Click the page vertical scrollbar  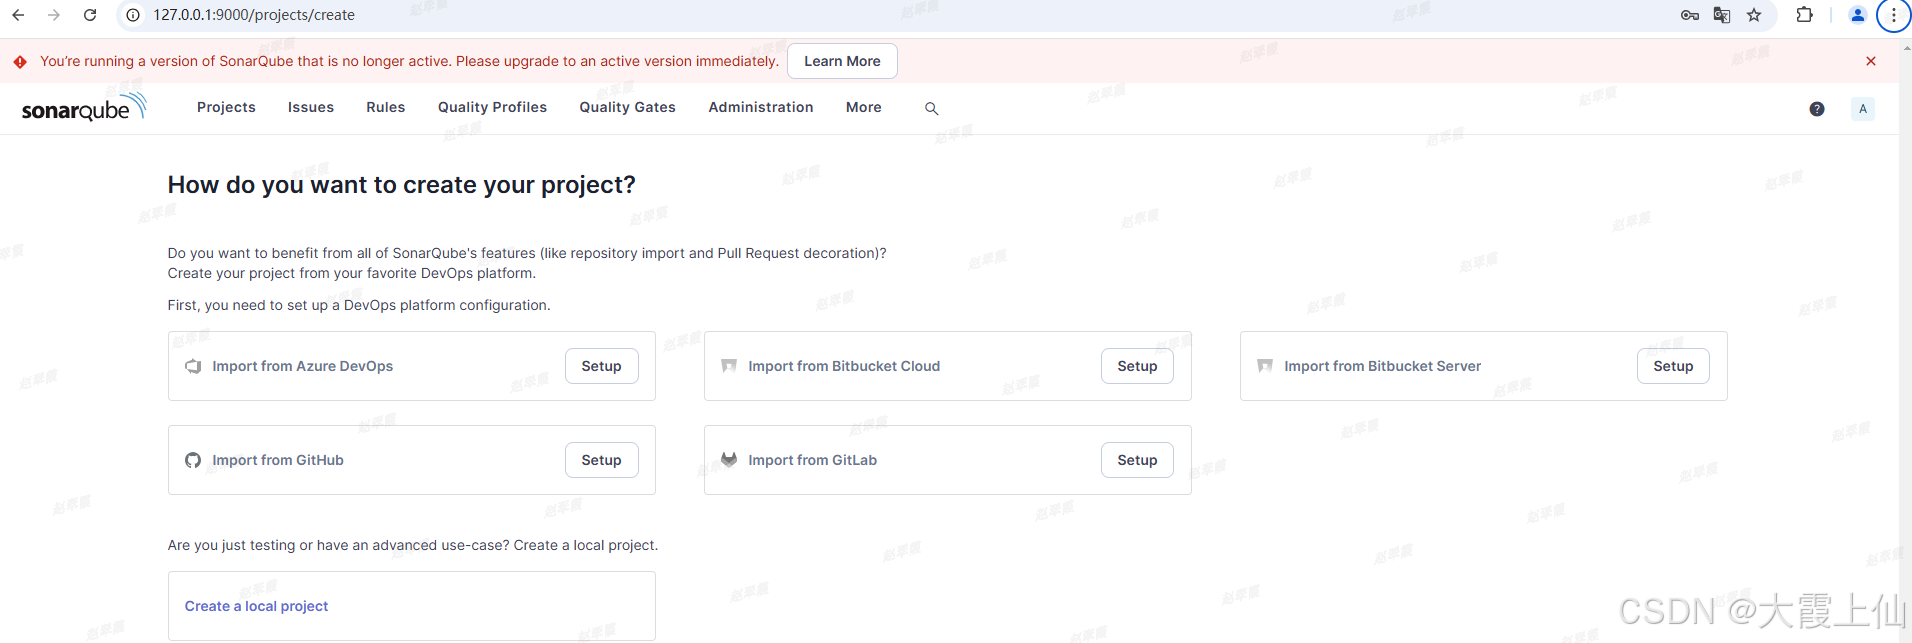coord(1905,340)
